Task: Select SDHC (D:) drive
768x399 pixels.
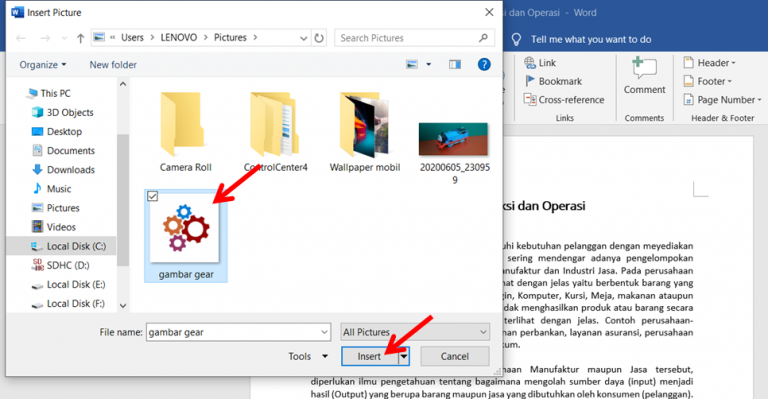Action: tap(61, 265)
